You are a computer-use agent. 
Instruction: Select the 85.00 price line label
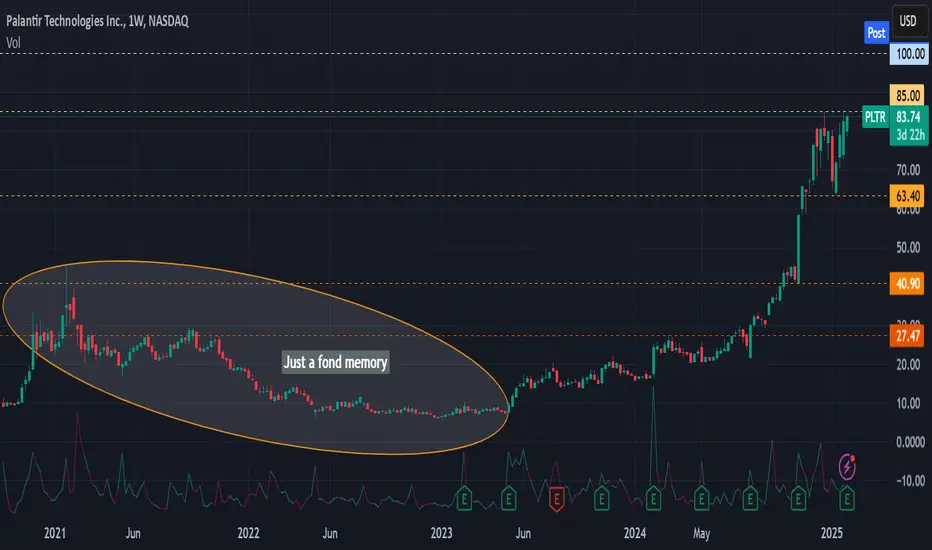tap(908, 95)
